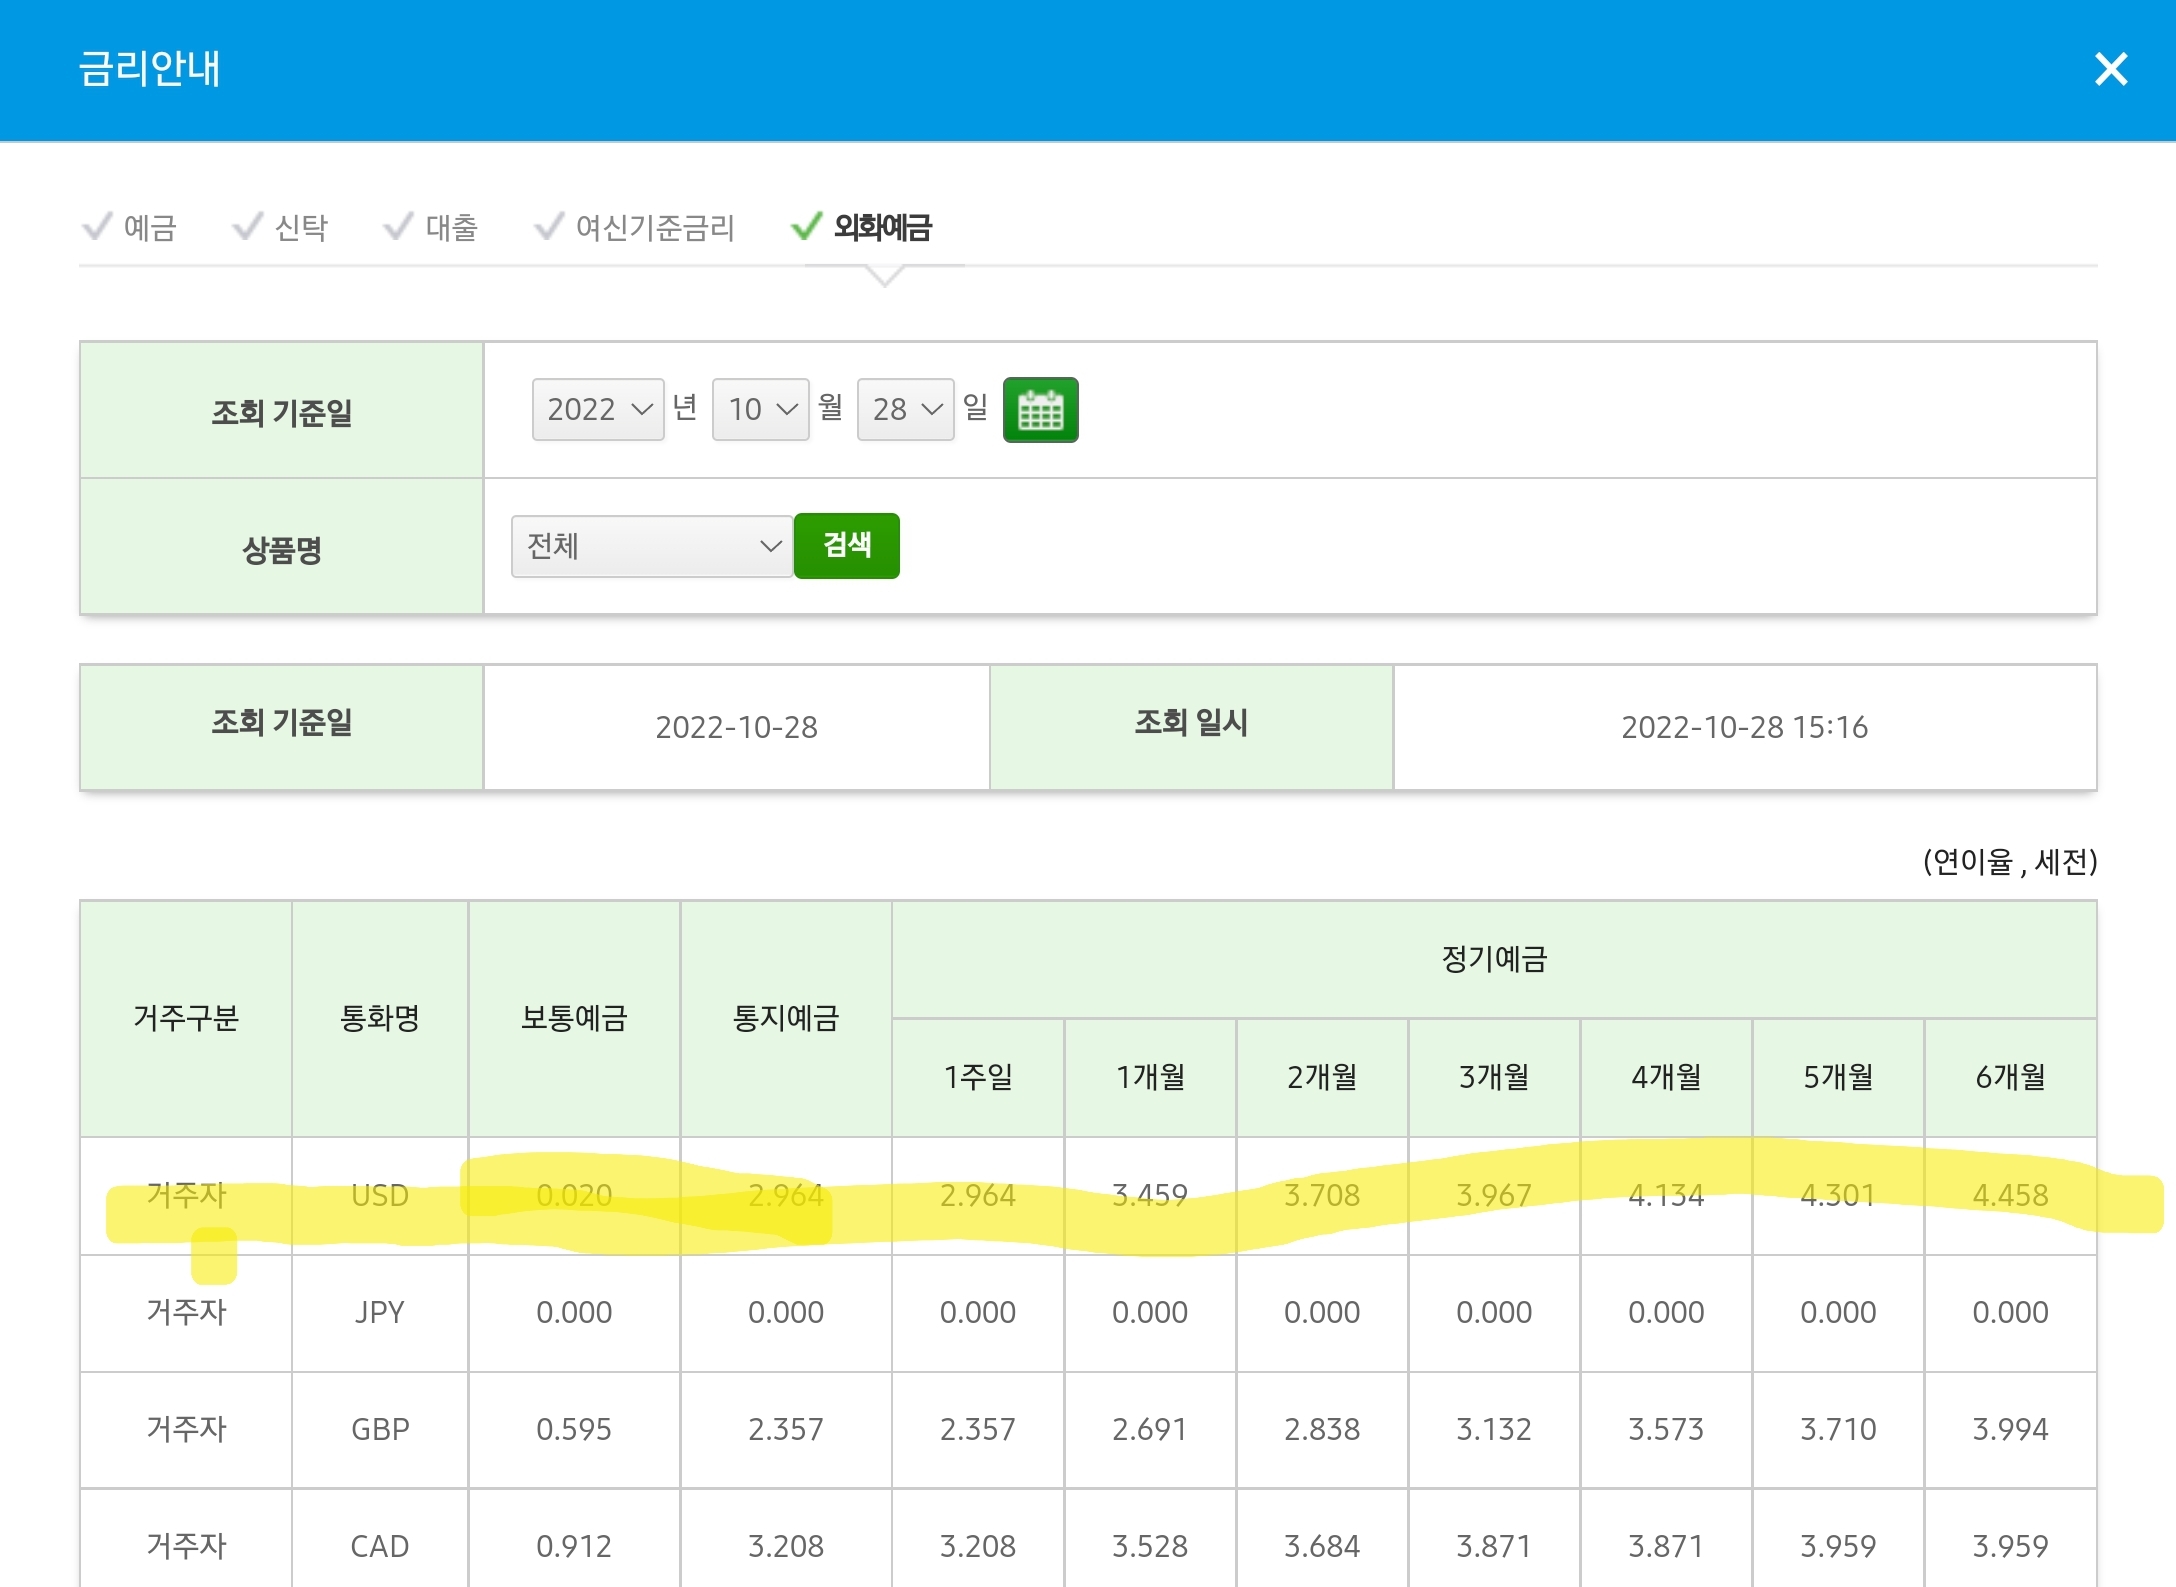Viewport: 2176px width, 1587px height.
Task: Click the 정기예금 column header
Action: pyautogui.click(x=1494, y=960)
